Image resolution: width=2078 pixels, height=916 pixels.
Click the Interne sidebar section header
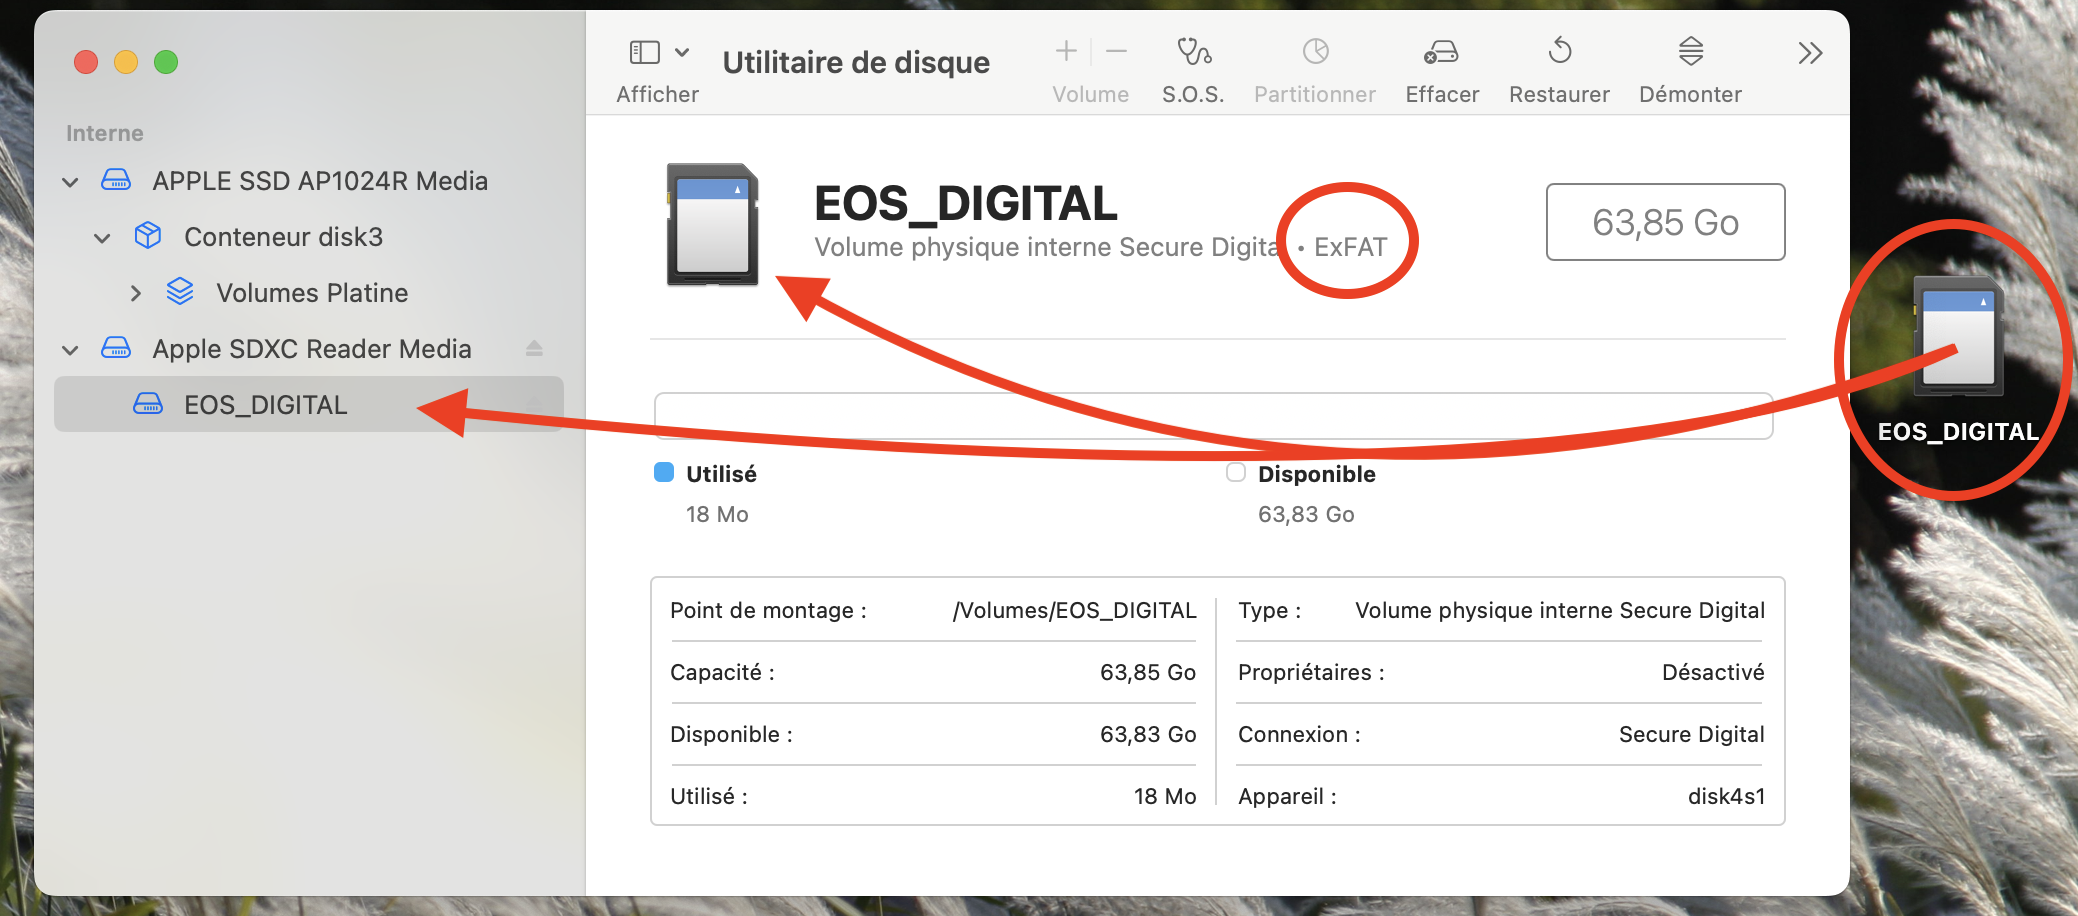105,133
